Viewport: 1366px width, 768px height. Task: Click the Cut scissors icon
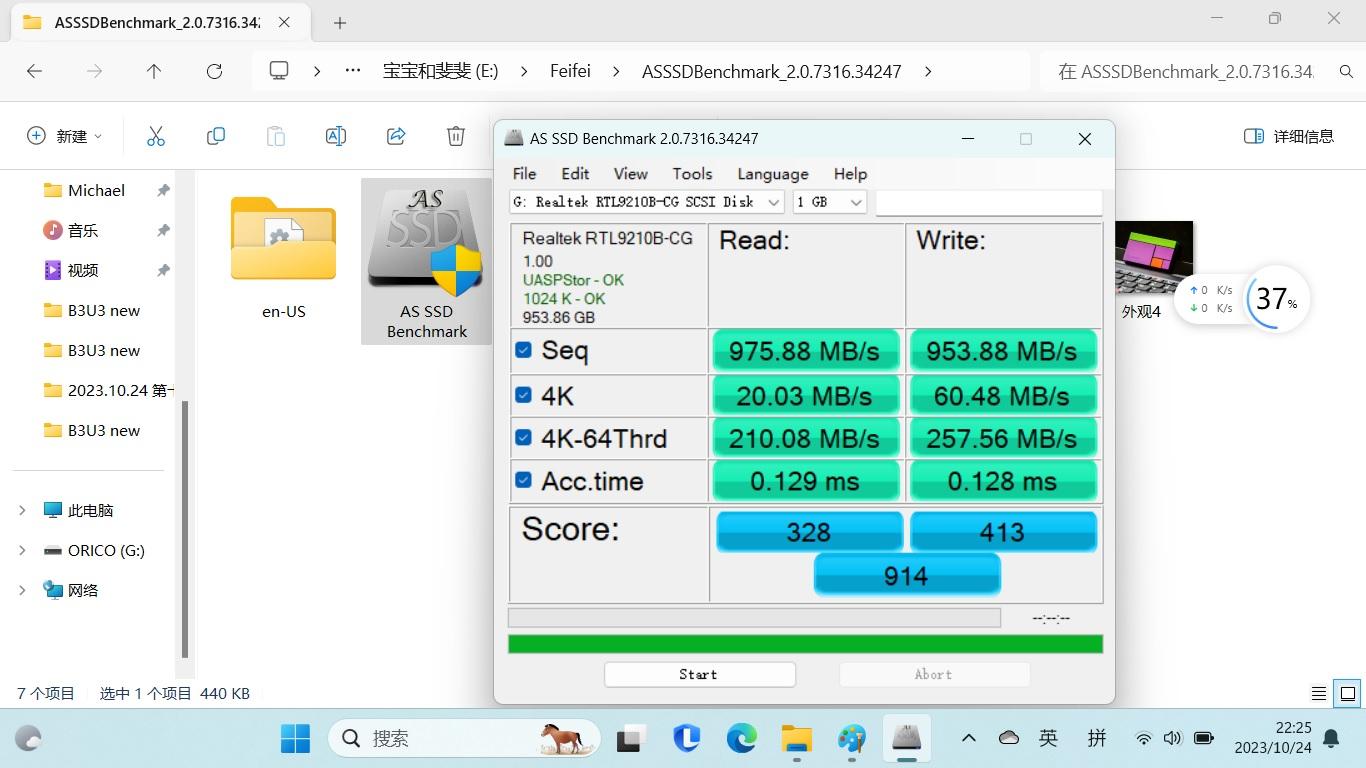coord(156,136)
